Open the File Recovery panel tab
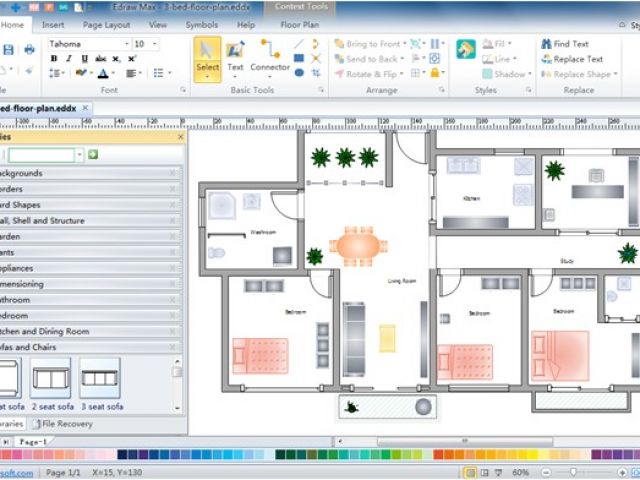The width and height of the screenshot is (640, 480). (x=66, y=424)
